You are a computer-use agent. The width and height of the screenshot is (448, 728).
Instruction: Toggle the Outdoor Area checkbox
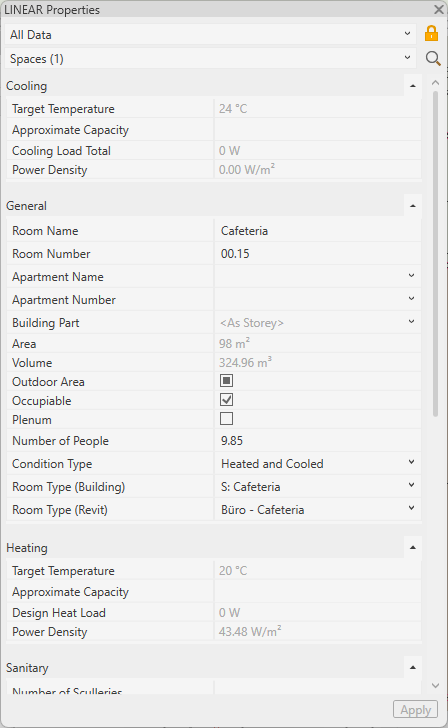click(227, 381)
